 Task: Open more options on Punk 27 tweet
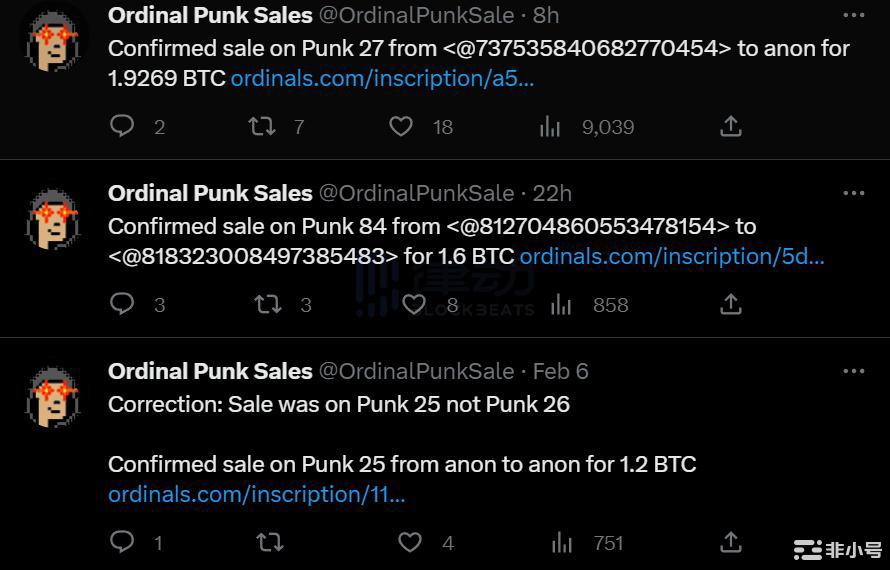tap(853, 15)
